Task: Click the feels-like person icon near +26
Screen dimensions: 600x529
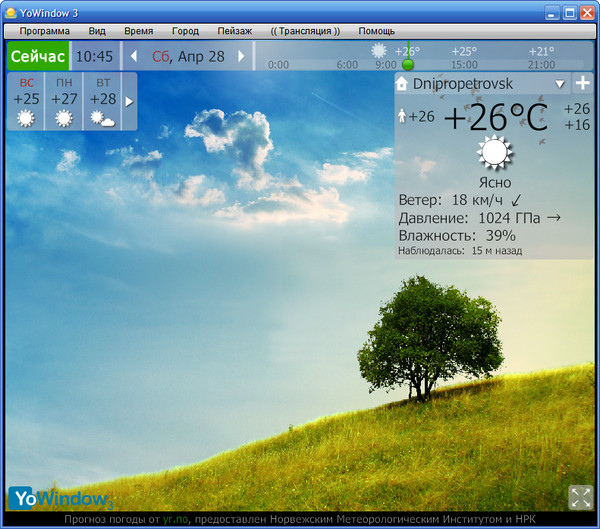Action: click(x=402, y=116)
